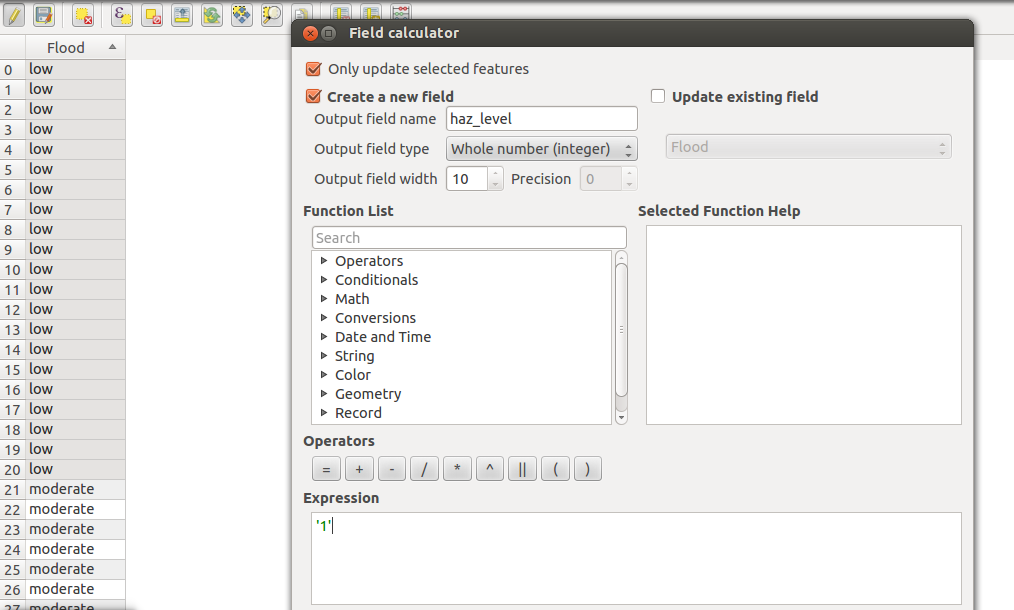
Task: Enable Update existing field checkbox
Action: pyautogui.click(x=658, y=96)
